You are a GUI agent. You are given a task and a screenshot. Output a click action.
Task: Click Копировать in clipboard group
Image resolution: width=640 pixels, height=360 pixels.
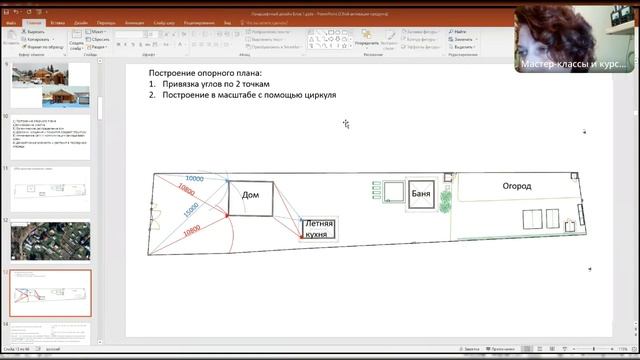click(35, 39)
